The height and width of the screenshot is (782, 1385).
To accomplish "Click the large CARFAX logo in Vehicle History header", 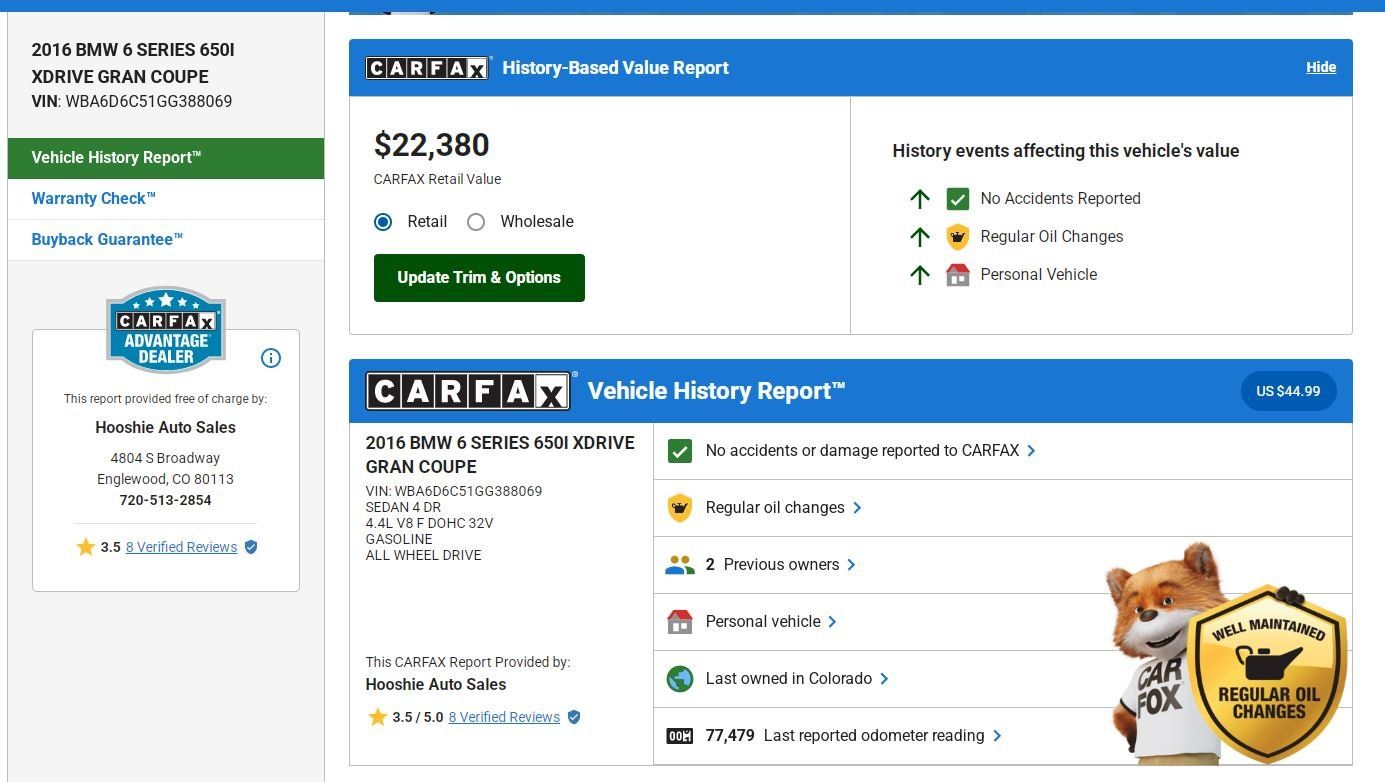I will [469, 391].
